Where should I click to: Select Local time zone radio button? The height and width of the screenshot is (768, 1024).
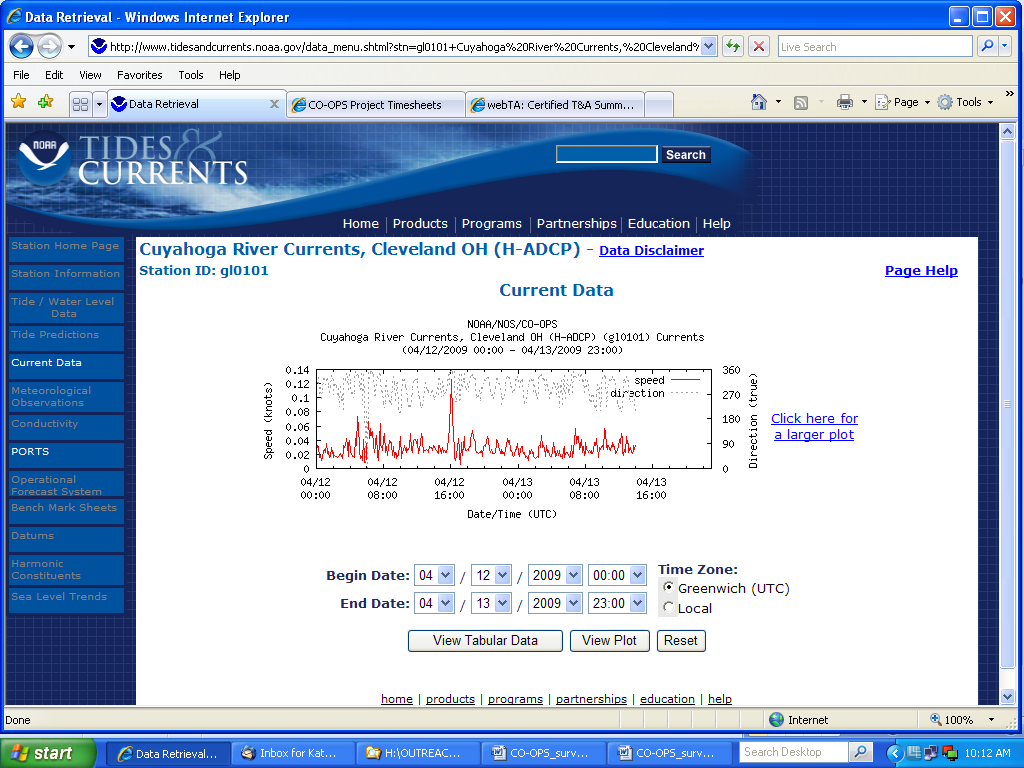(668, 607)
